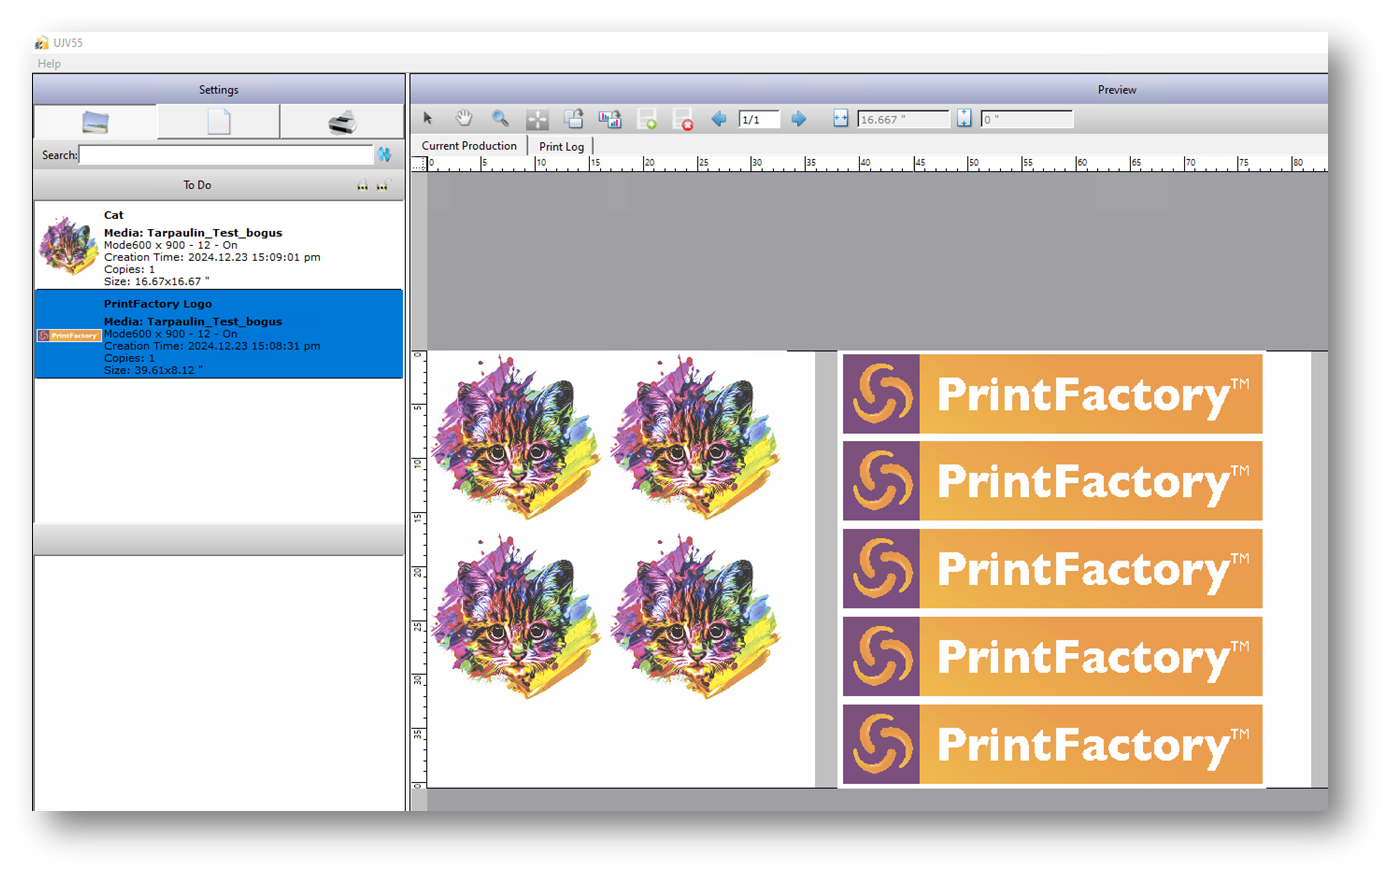Click the add page icon with green plus
This screenshot has height=876, width=1393.
point(647,120)
